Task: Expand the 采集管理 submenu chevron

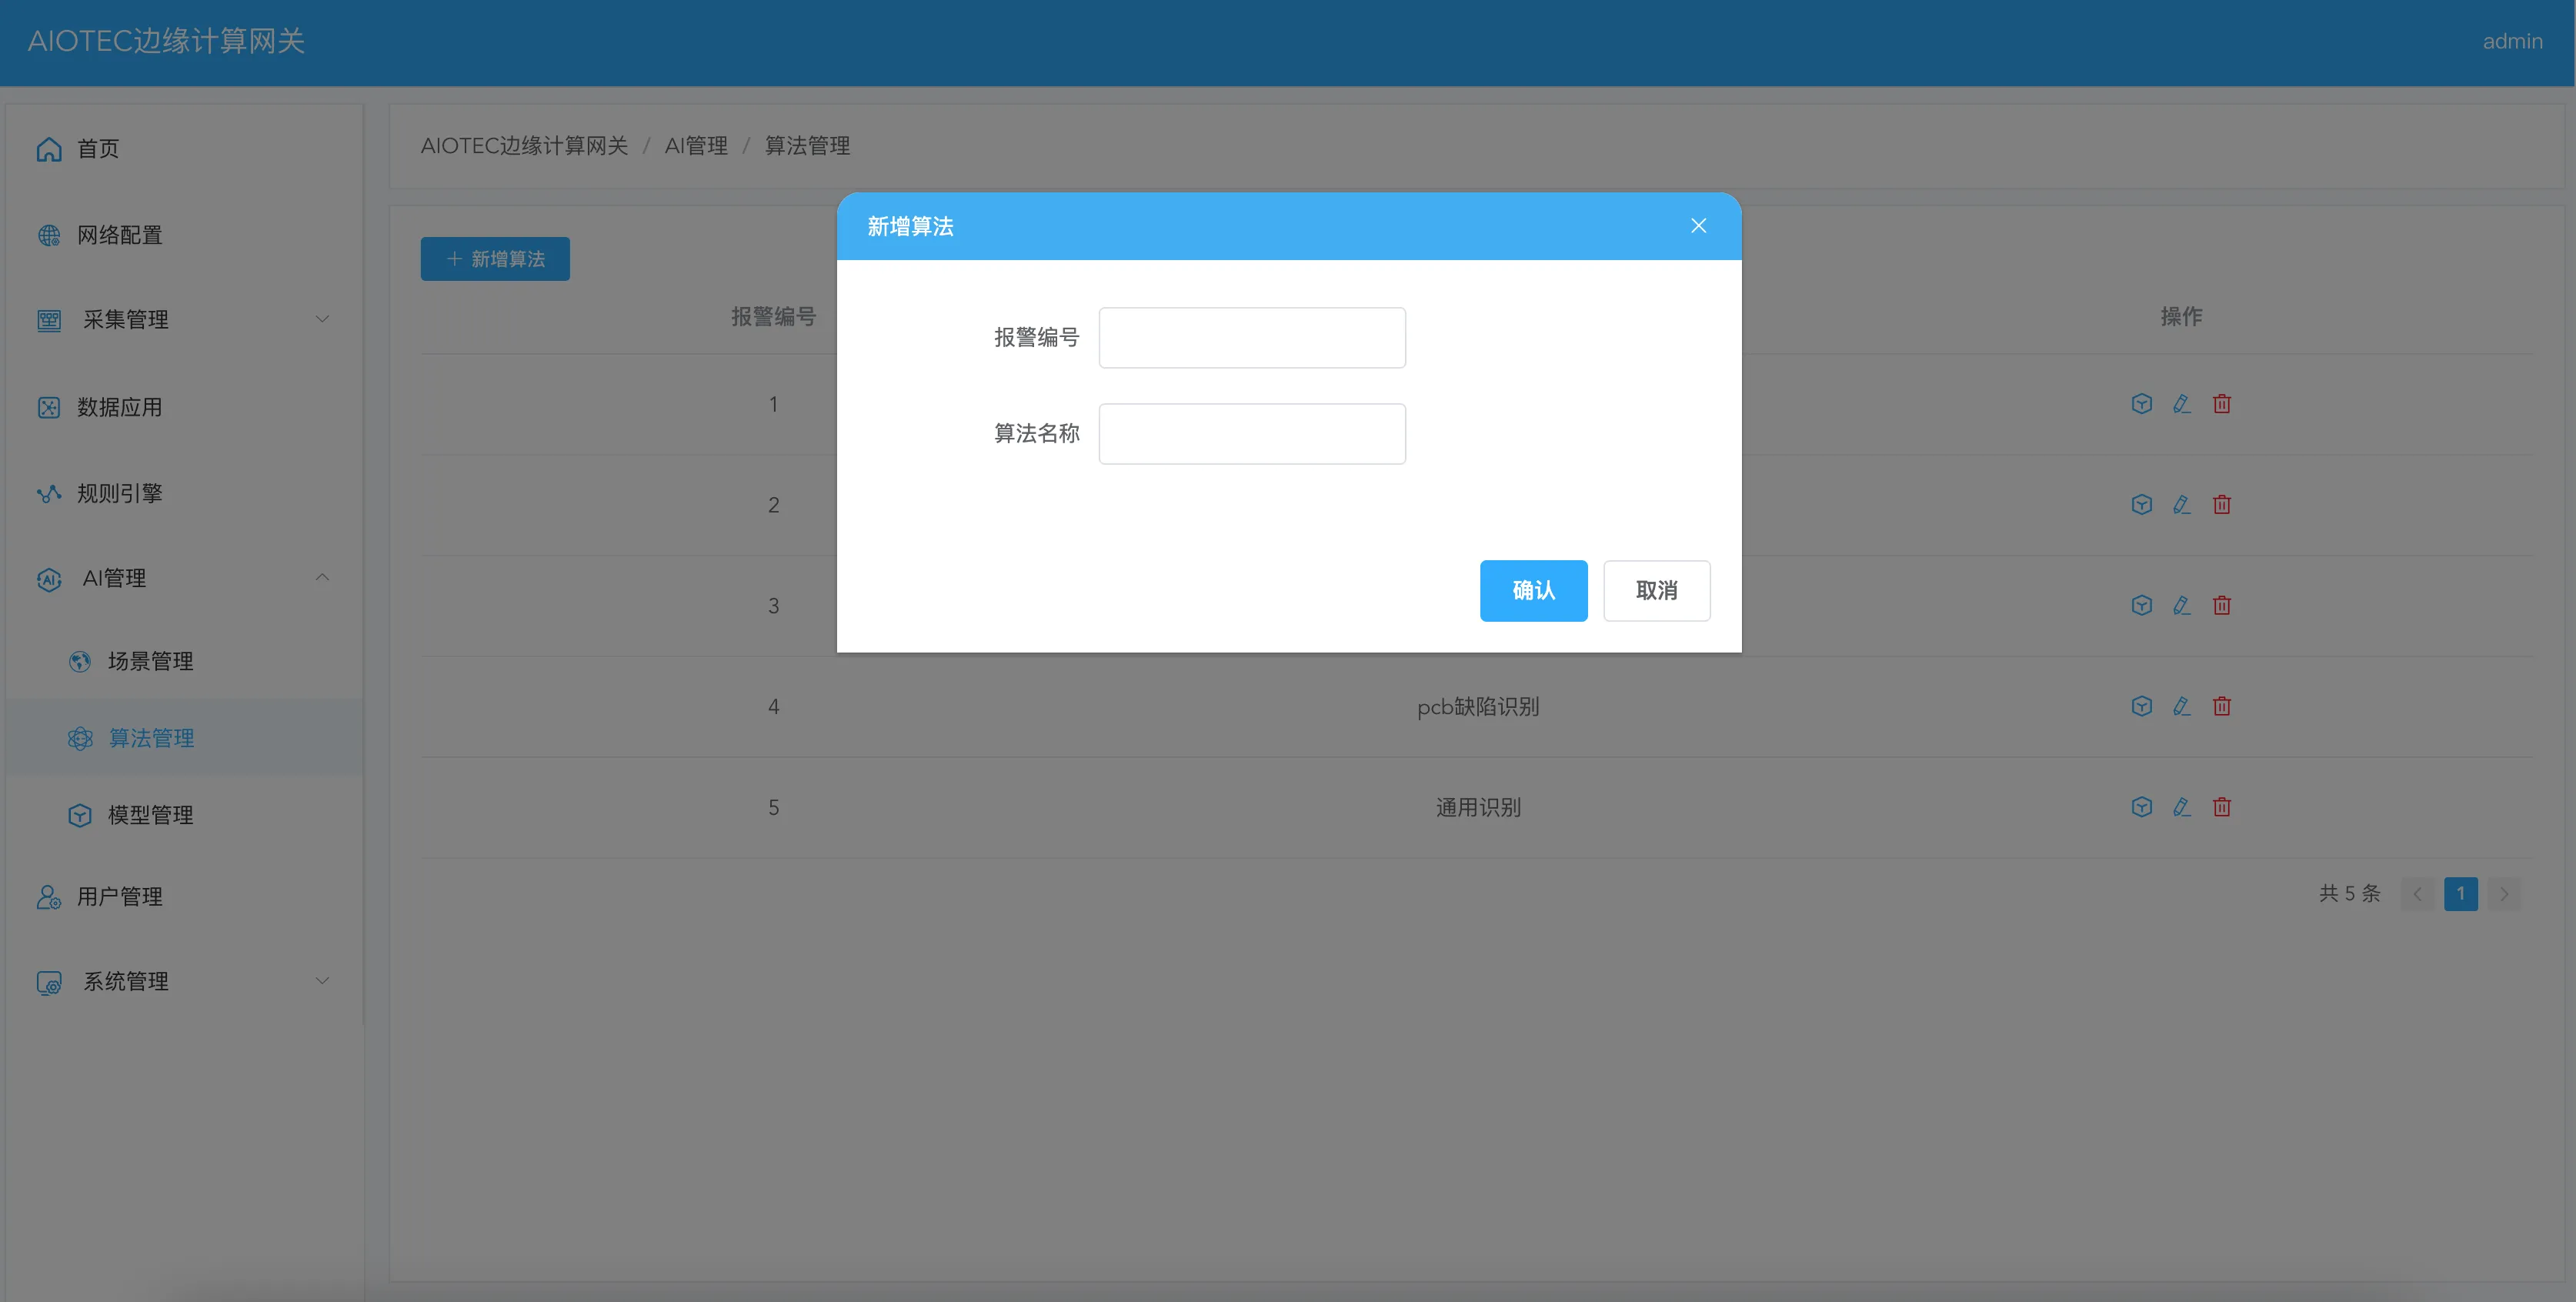Action: point(322,319)
